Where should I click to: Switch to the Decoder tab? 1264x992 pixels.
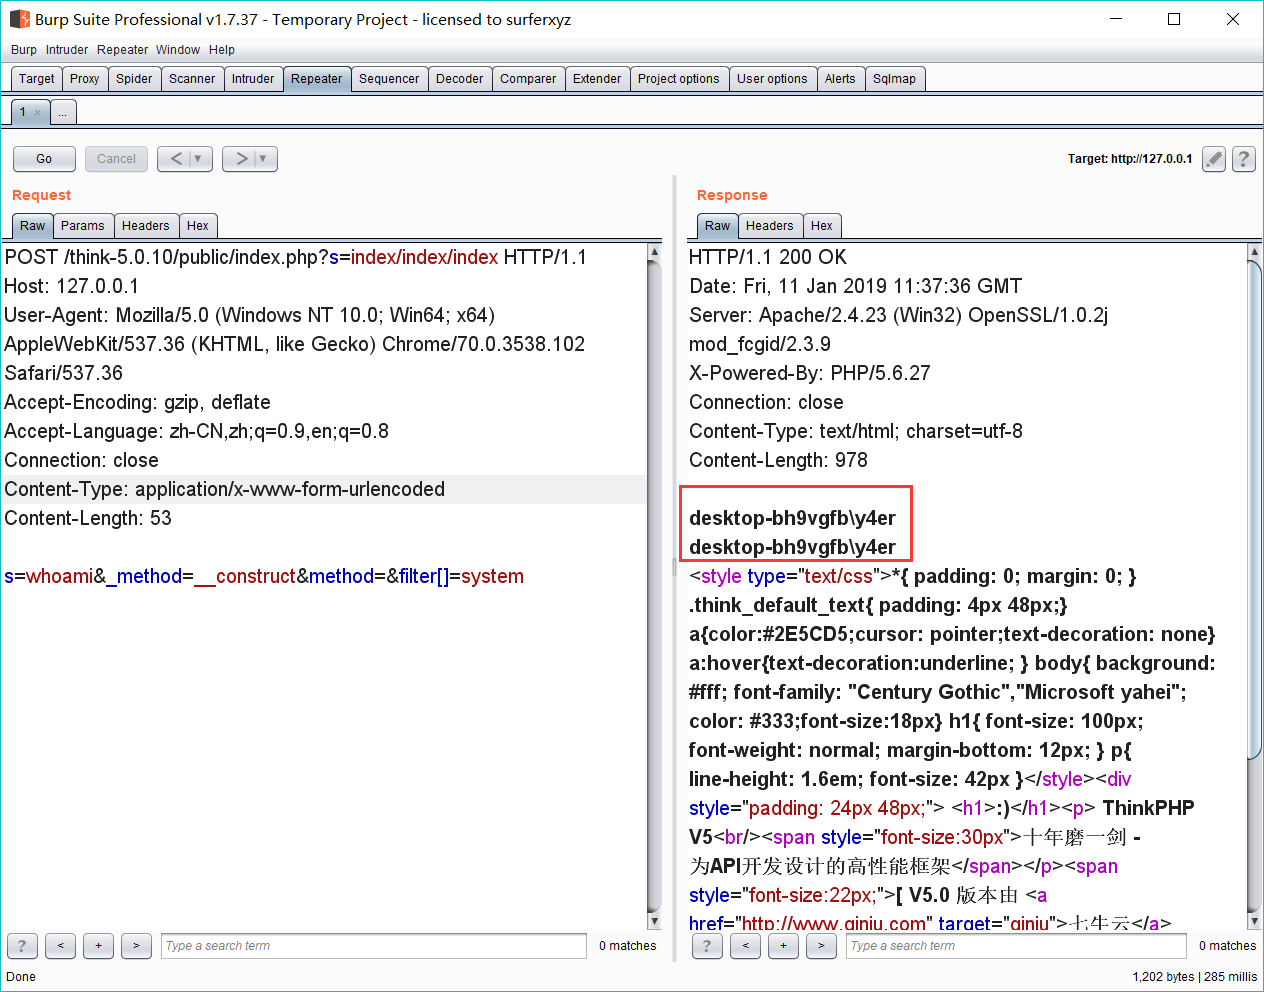pyautogui.click(x=460, y=79)
